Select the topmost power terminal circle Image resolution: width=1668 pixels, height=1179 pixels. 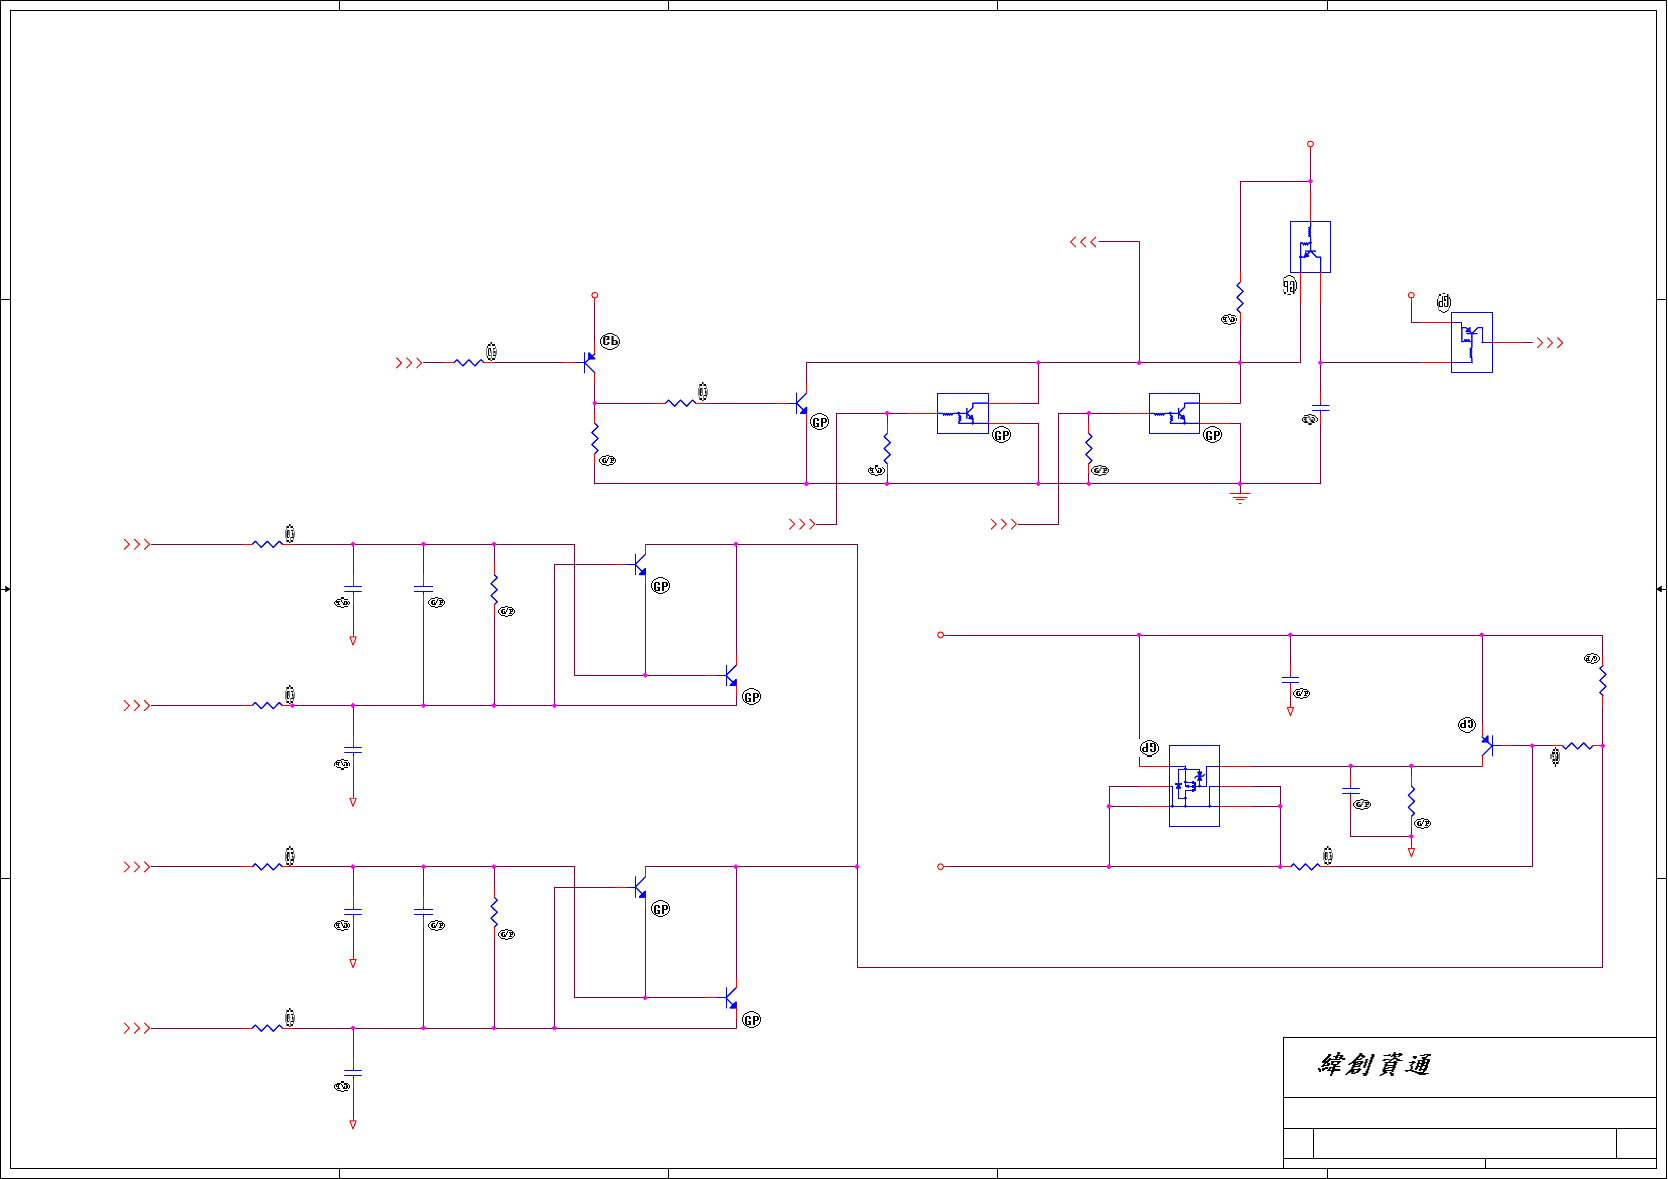pos(1310,144)
